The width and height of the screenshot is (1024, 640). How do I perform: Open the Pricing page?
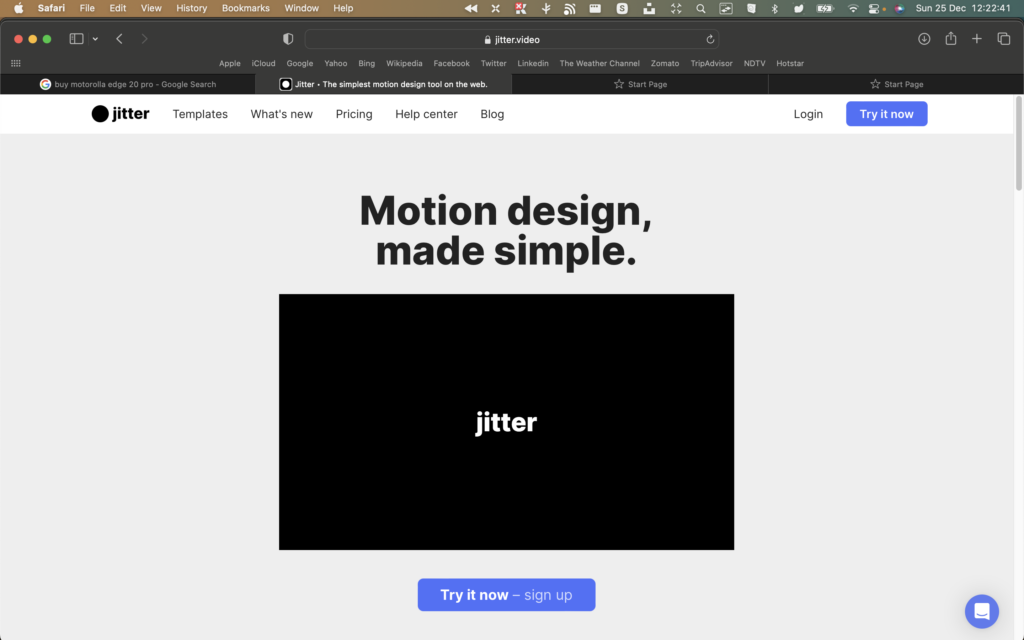point(354,113)
